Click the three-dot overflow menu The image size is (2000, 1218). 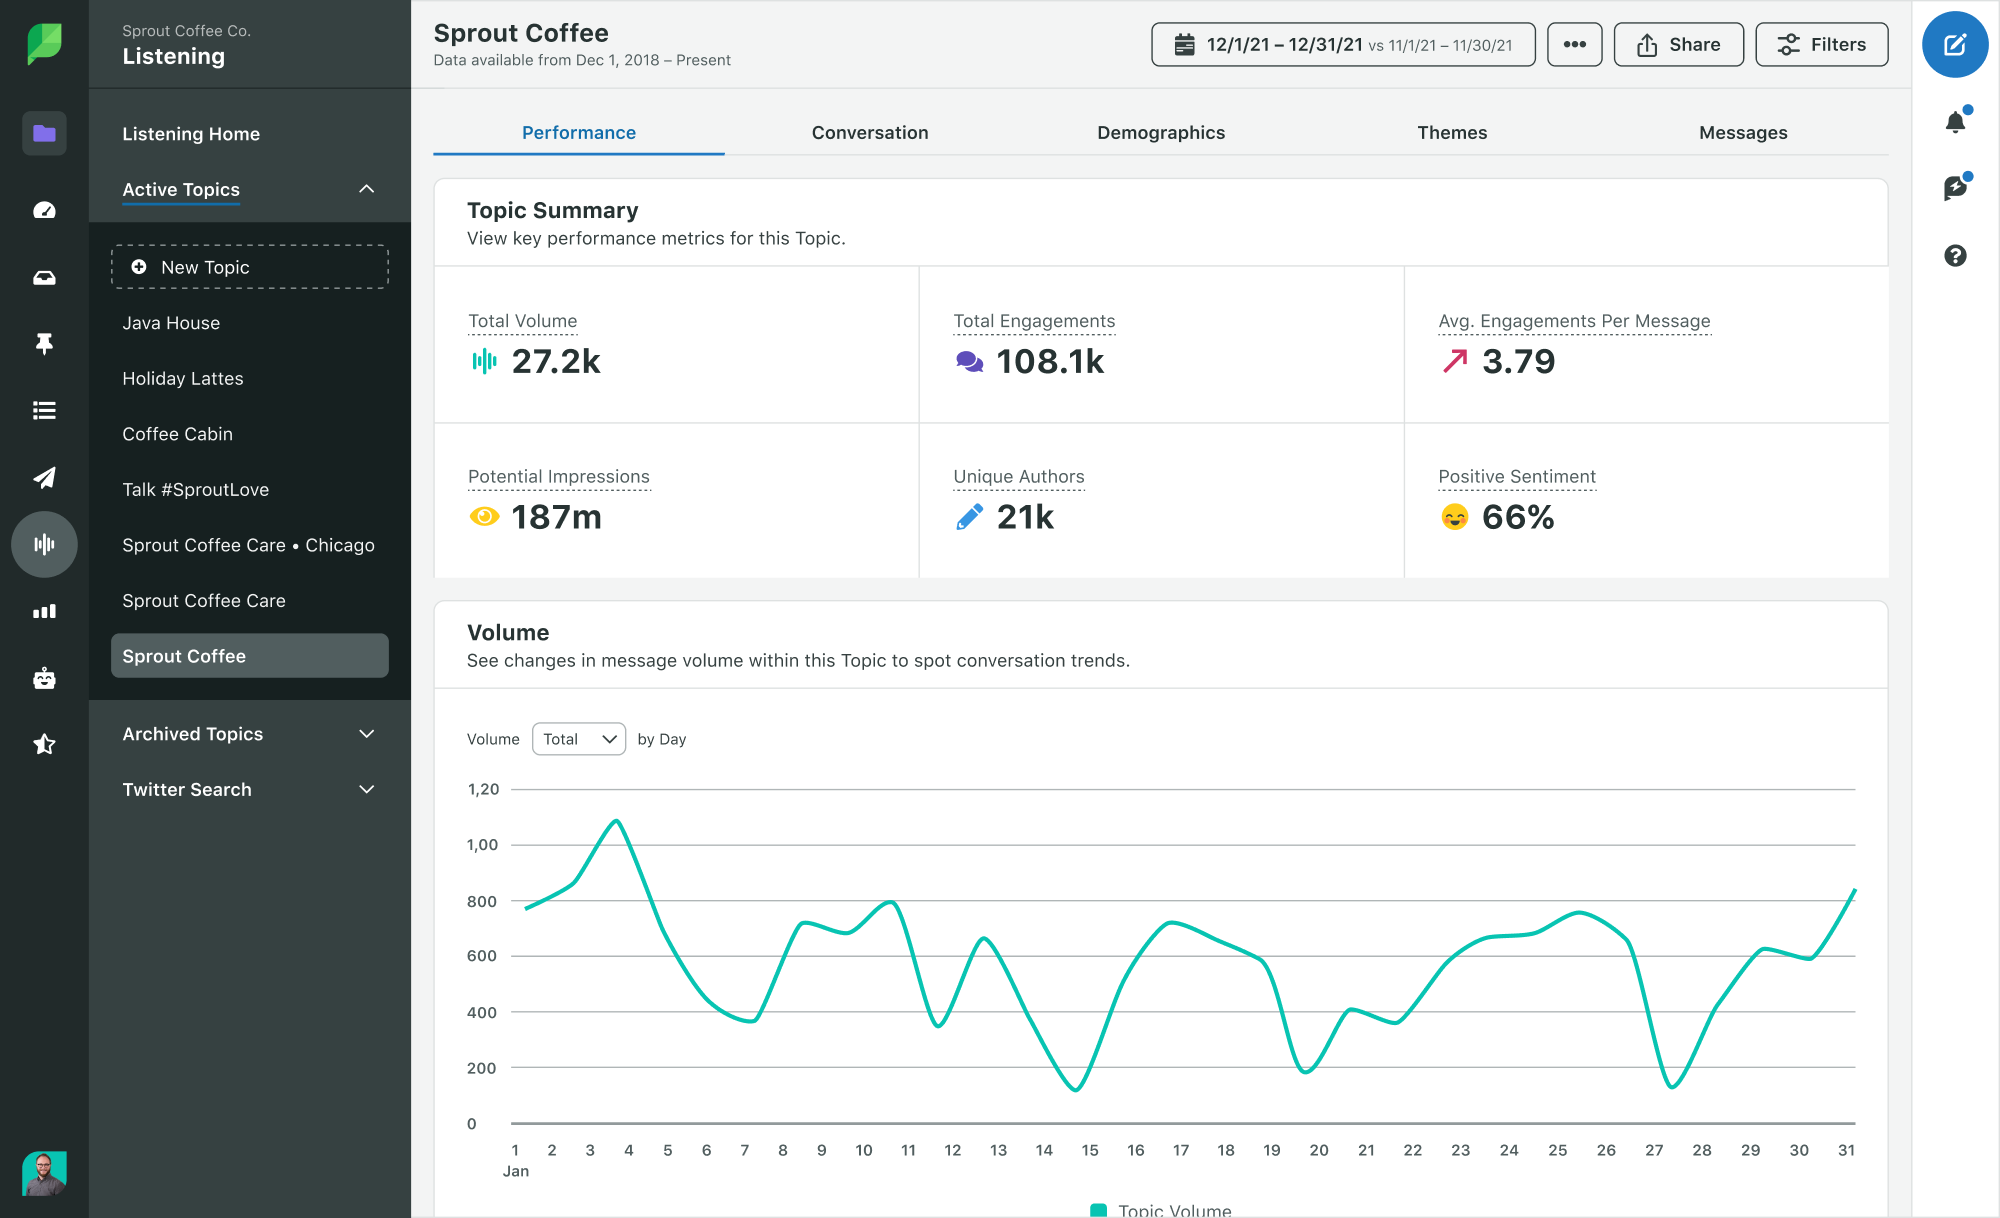click(1571, 46)
